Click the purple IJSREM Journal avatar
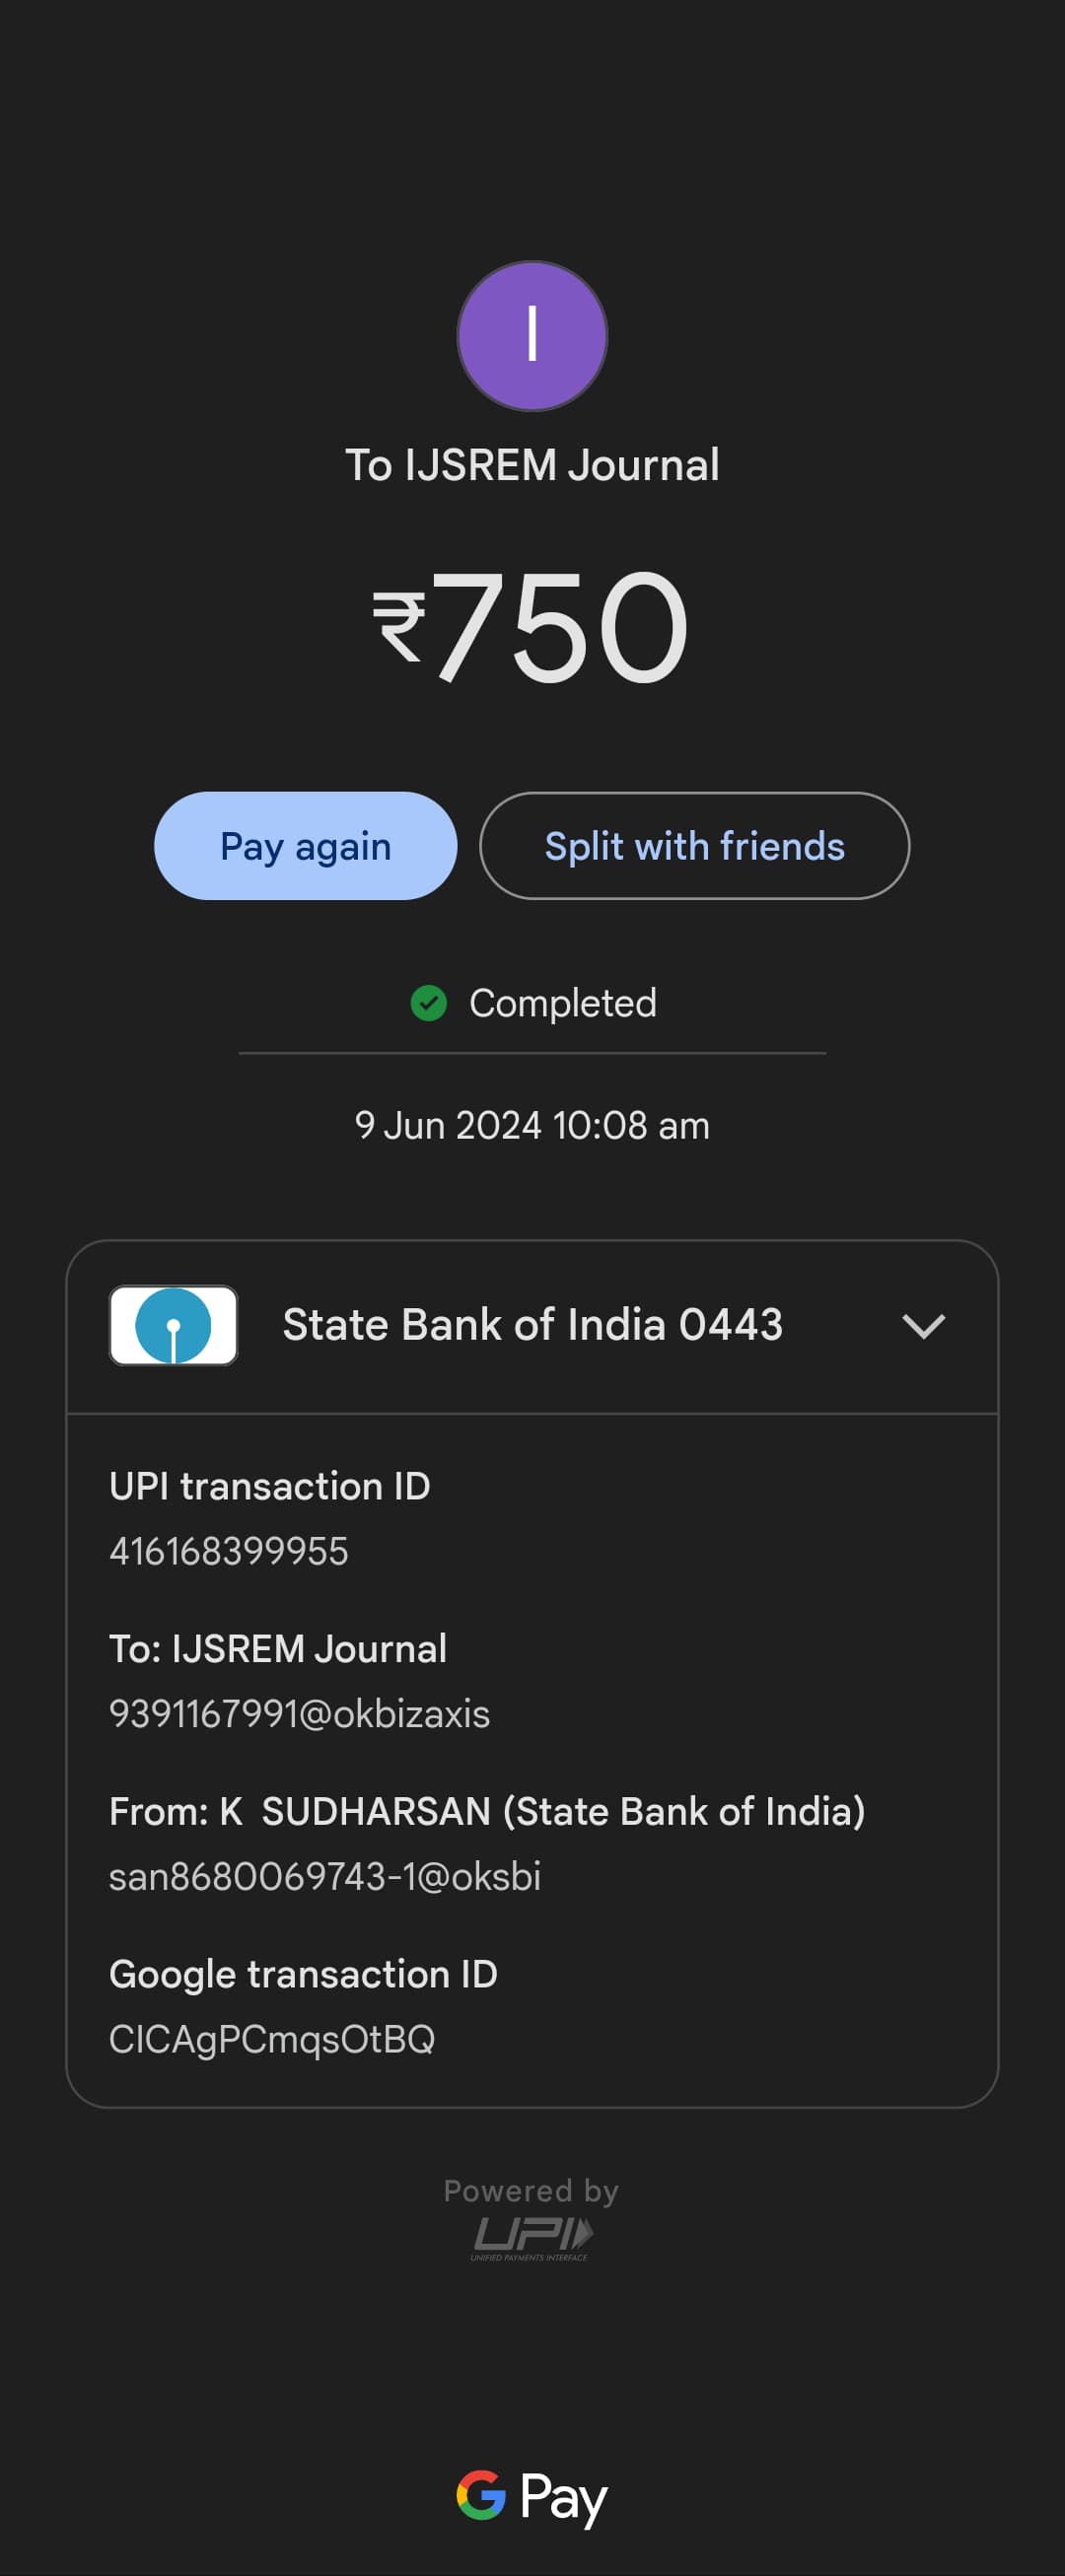The image size is (1065, 2576). click(532, 336)
